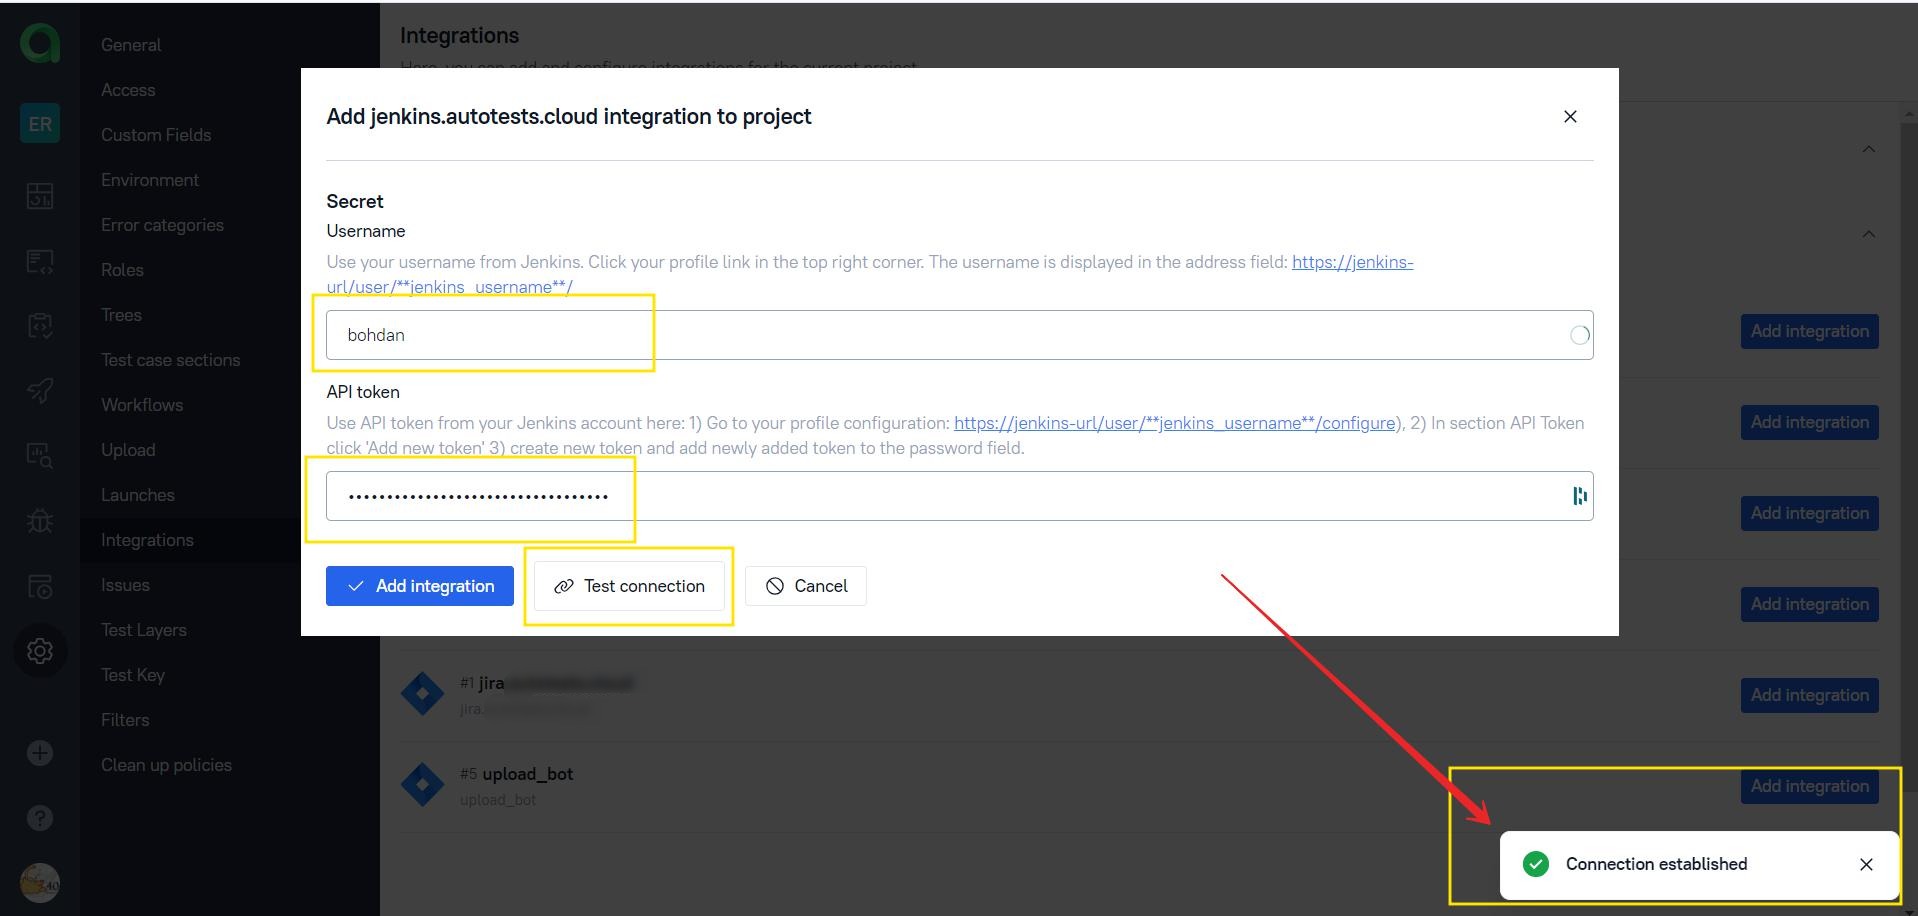
Task: Open the ER project badge
Action: click(x=40, y=124)
